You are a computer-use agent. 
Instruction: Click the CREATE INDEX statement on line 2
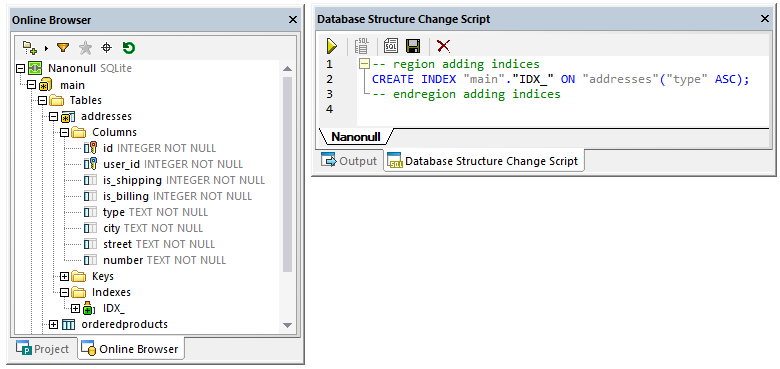click(x=560, y=79)
